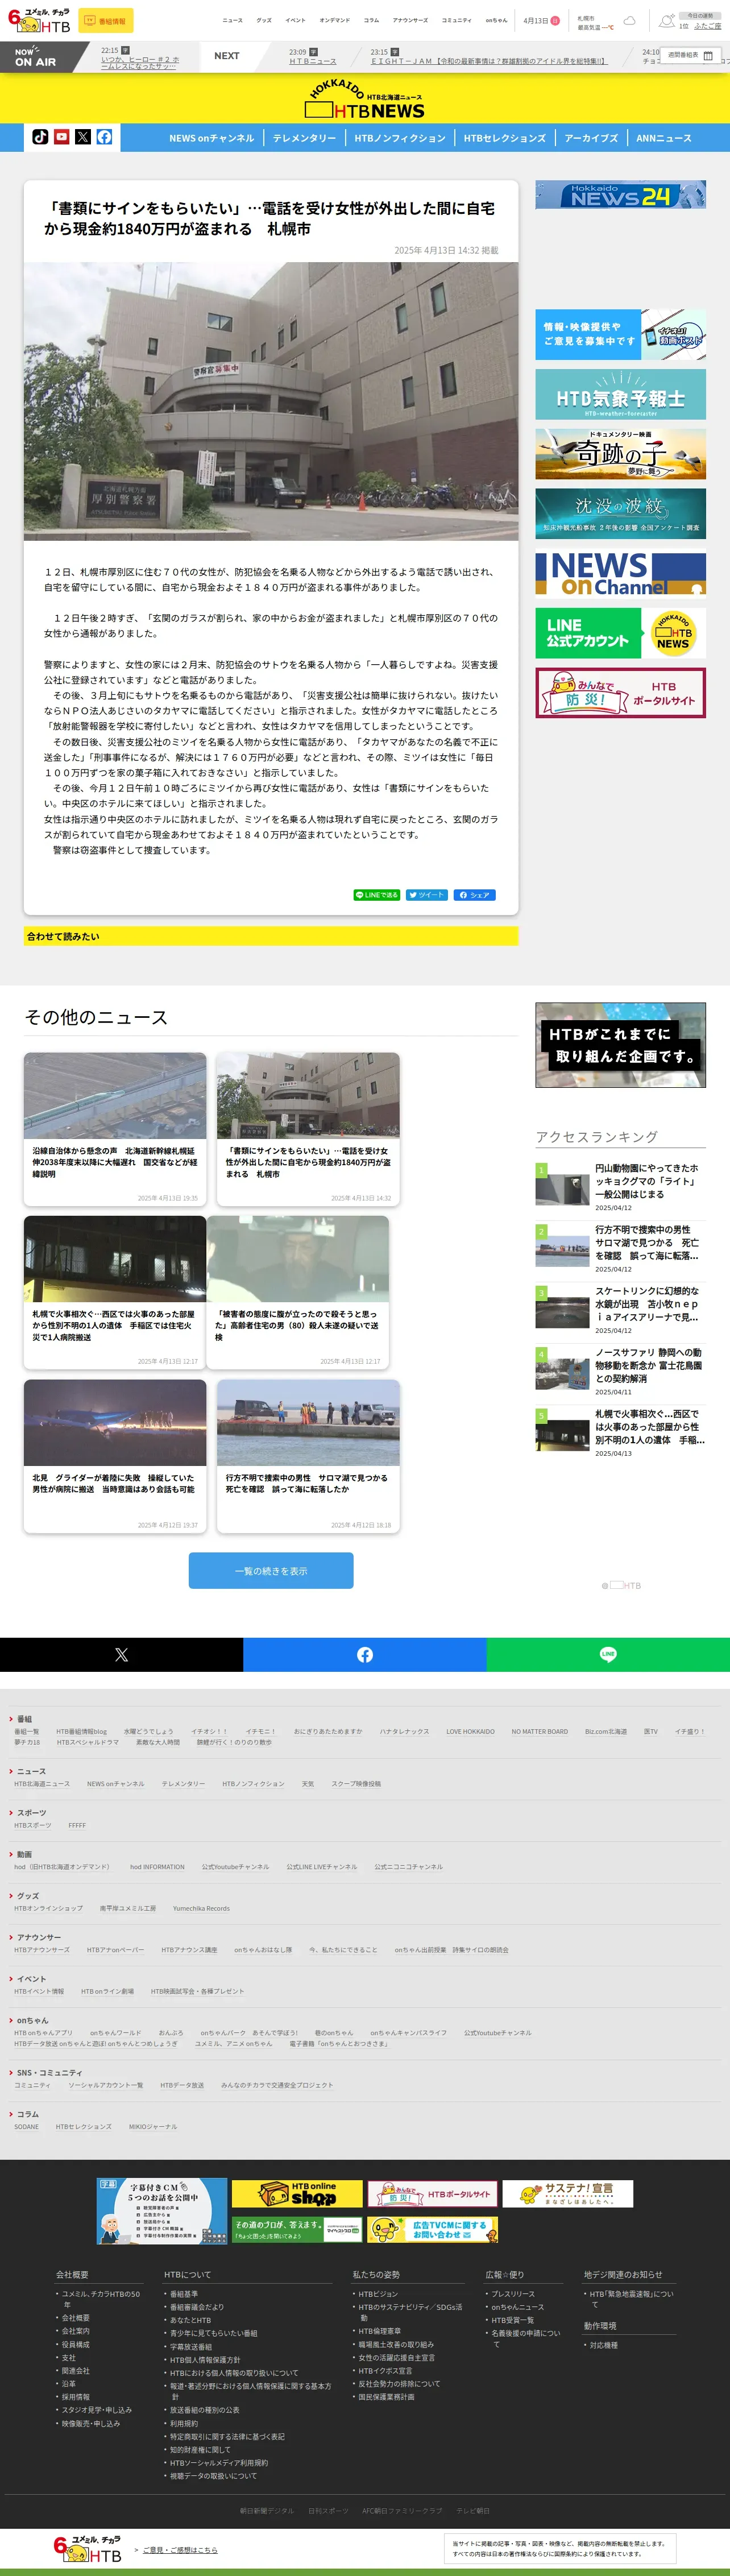Image resolution: width=730 pixels, height=2576 pixels.
Task: Open the Hokkaido NEWS 24 banner
Action: (x=620, y=194)
